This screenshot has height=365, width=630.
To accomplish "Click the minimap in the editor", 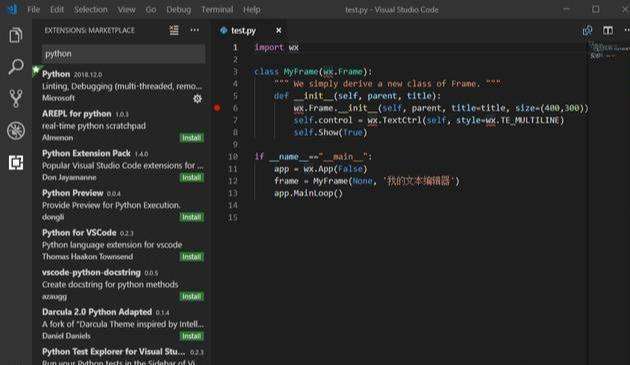I will tap(609, 51).
